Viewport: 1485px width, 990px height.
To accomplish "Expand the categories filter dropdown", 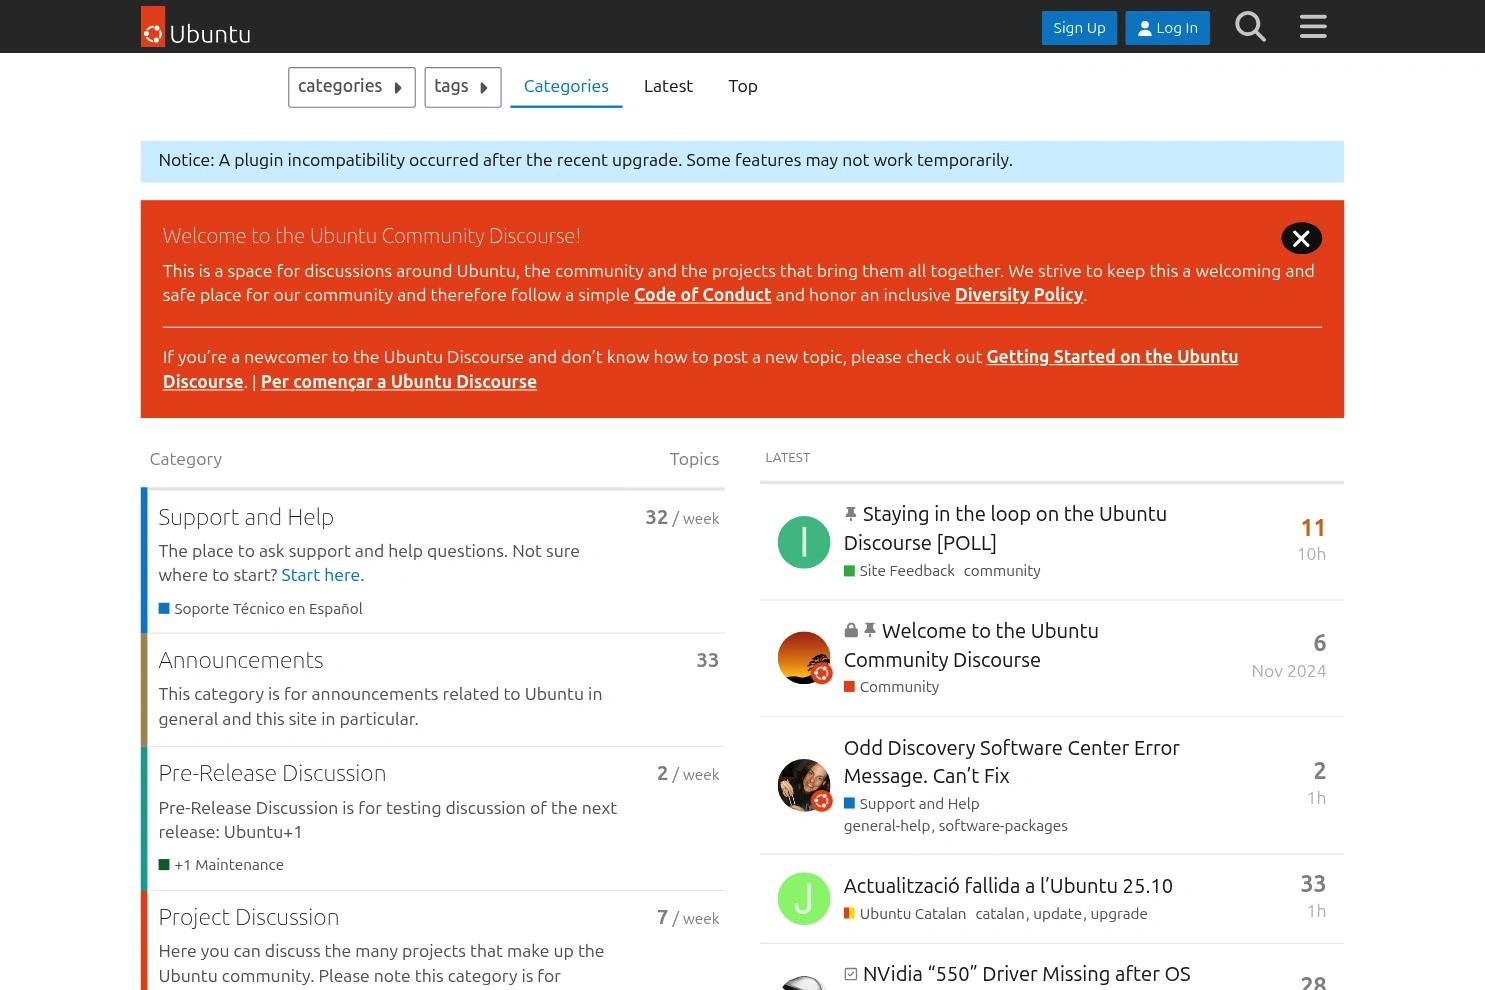I will 351,87.
